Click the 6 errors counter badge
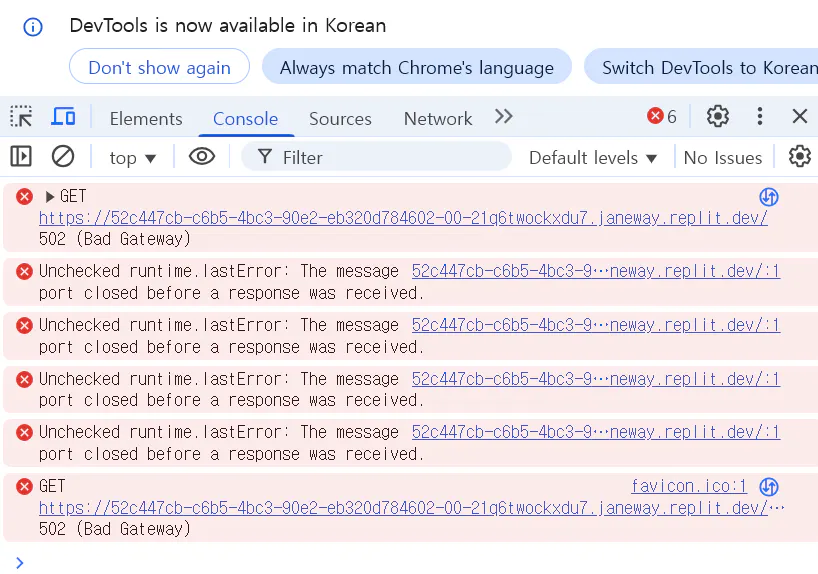The width and height of the screenshot is (818, 574). pyautogui.click(x=661, y=116)
